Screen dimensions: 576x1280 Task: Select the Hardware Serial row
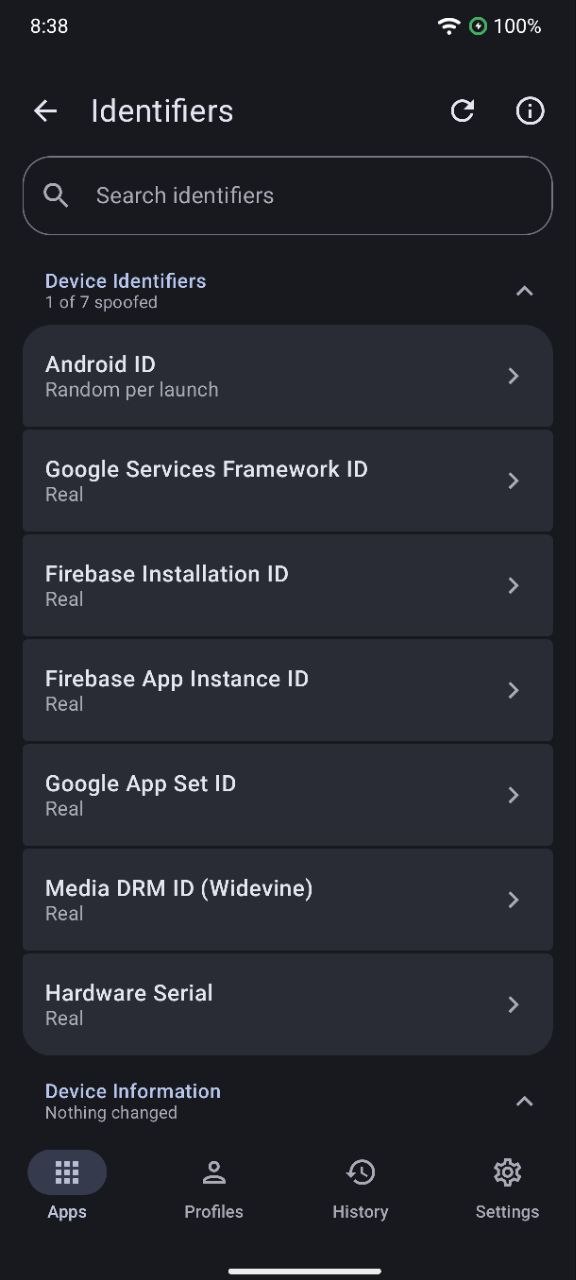288,1004
